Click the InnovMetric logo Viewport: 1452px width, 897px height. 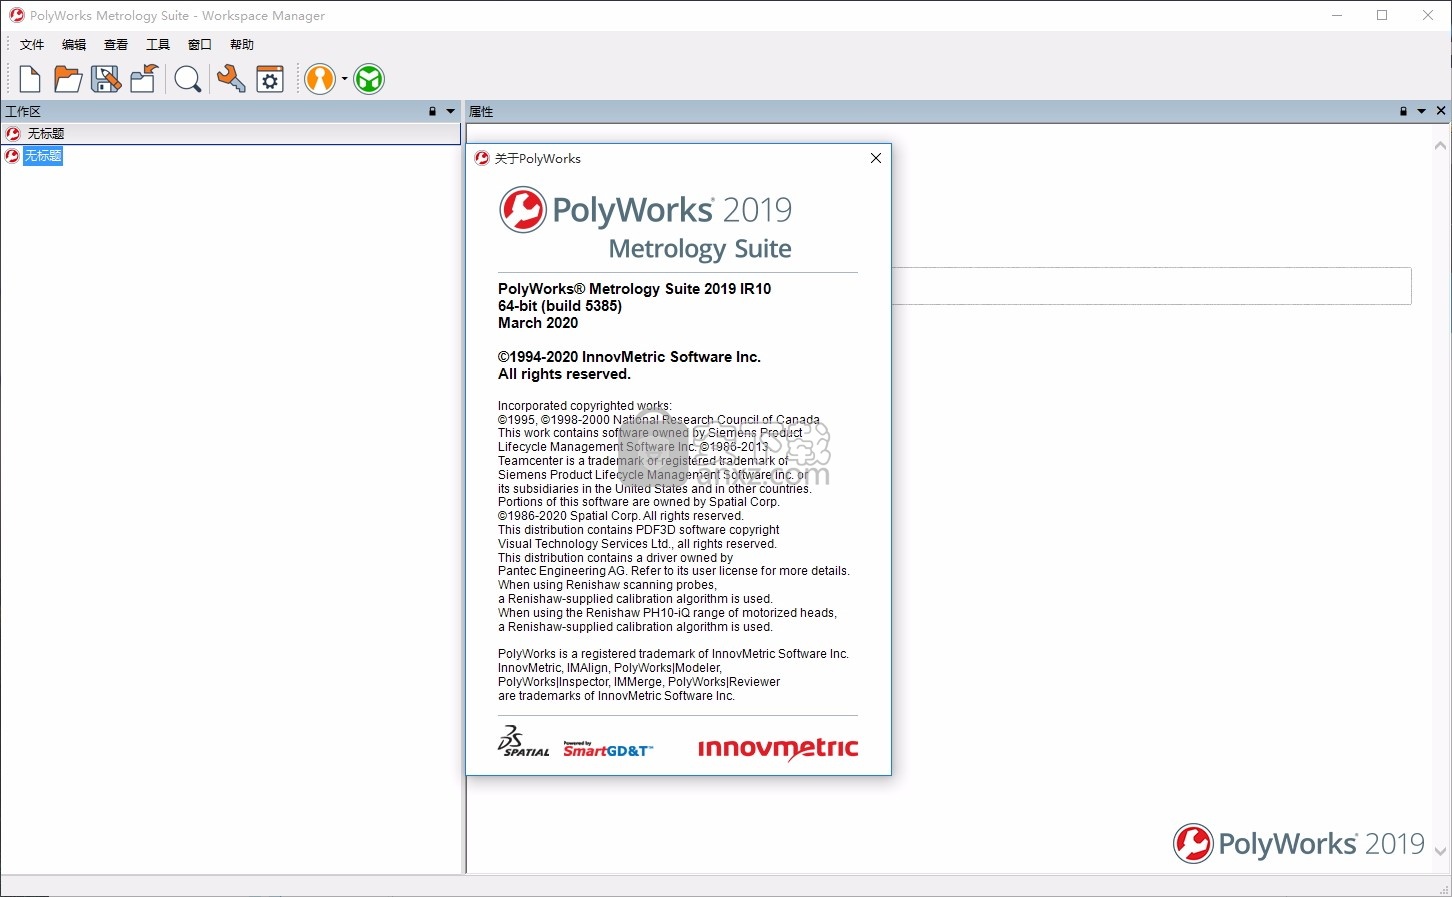(777, 748)
